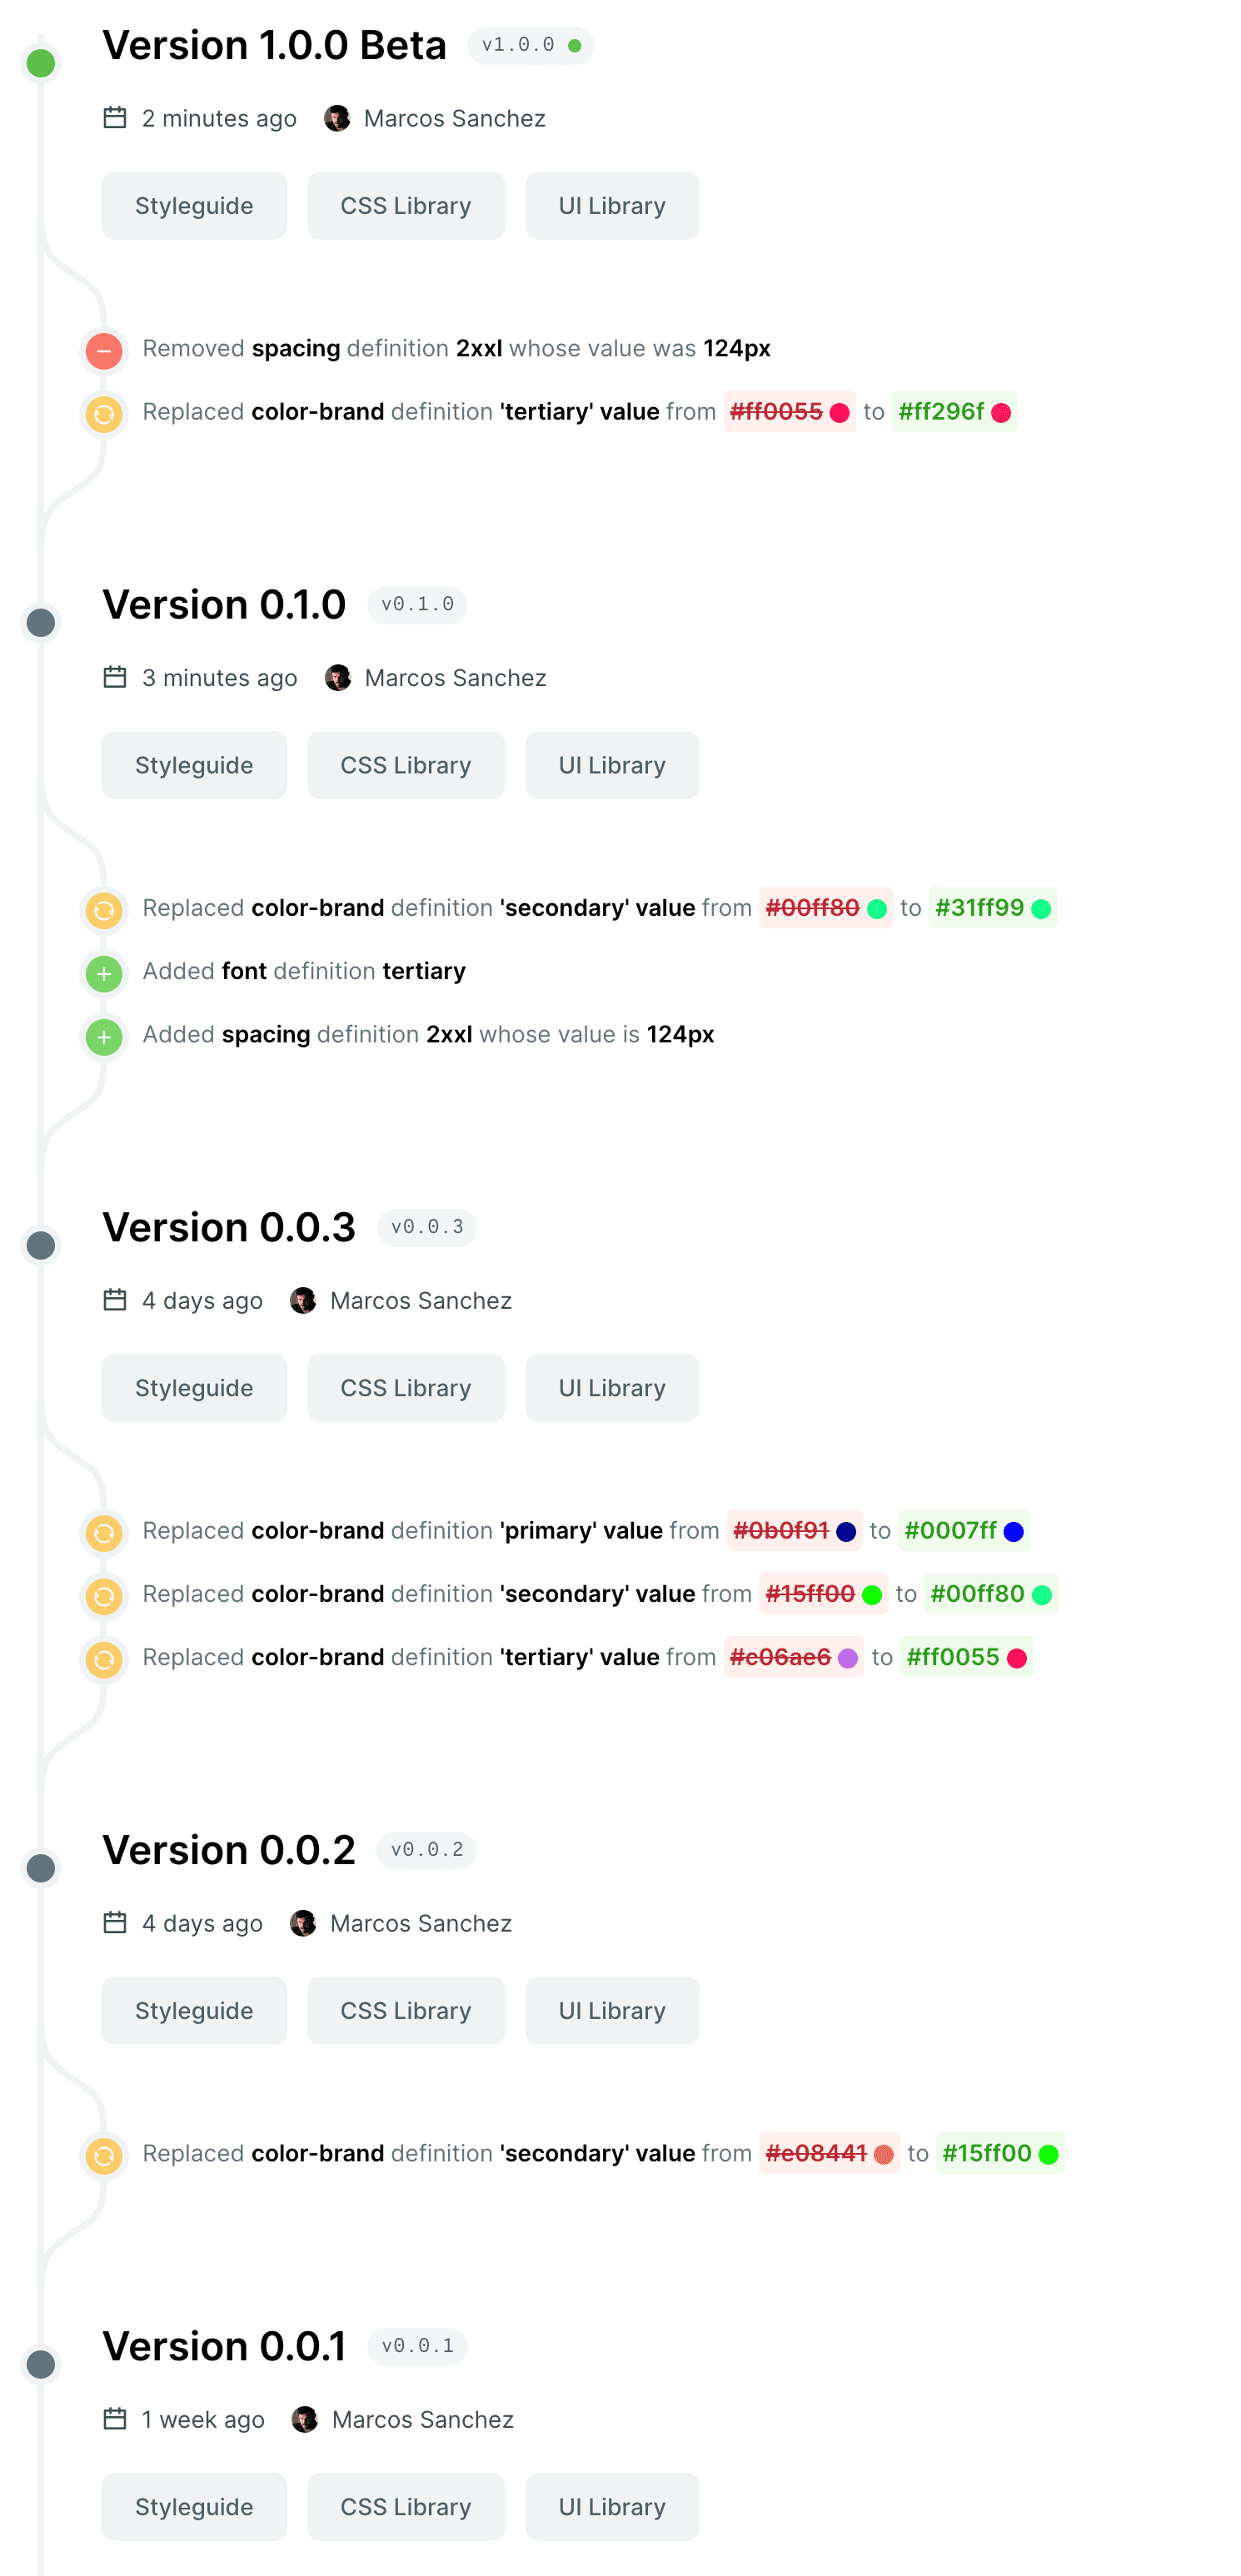This screenshot has width=1241, height=2576.
Task: Click the calendar icon next to 2 minutes ago
Action: point(115,117)
